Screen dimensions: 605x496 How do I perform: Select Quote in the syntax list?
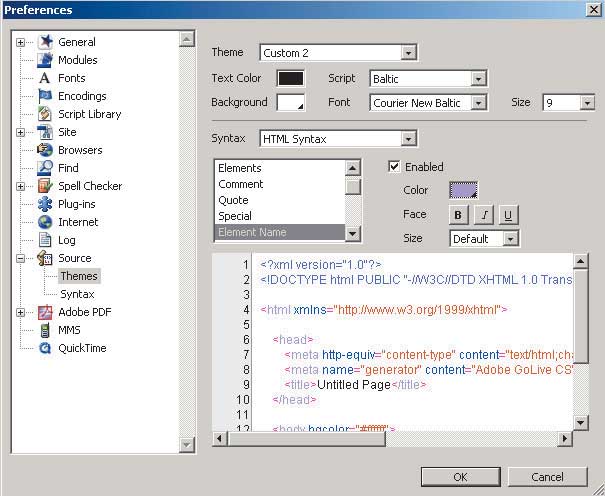pyautogui.click(x=279, y=200)
